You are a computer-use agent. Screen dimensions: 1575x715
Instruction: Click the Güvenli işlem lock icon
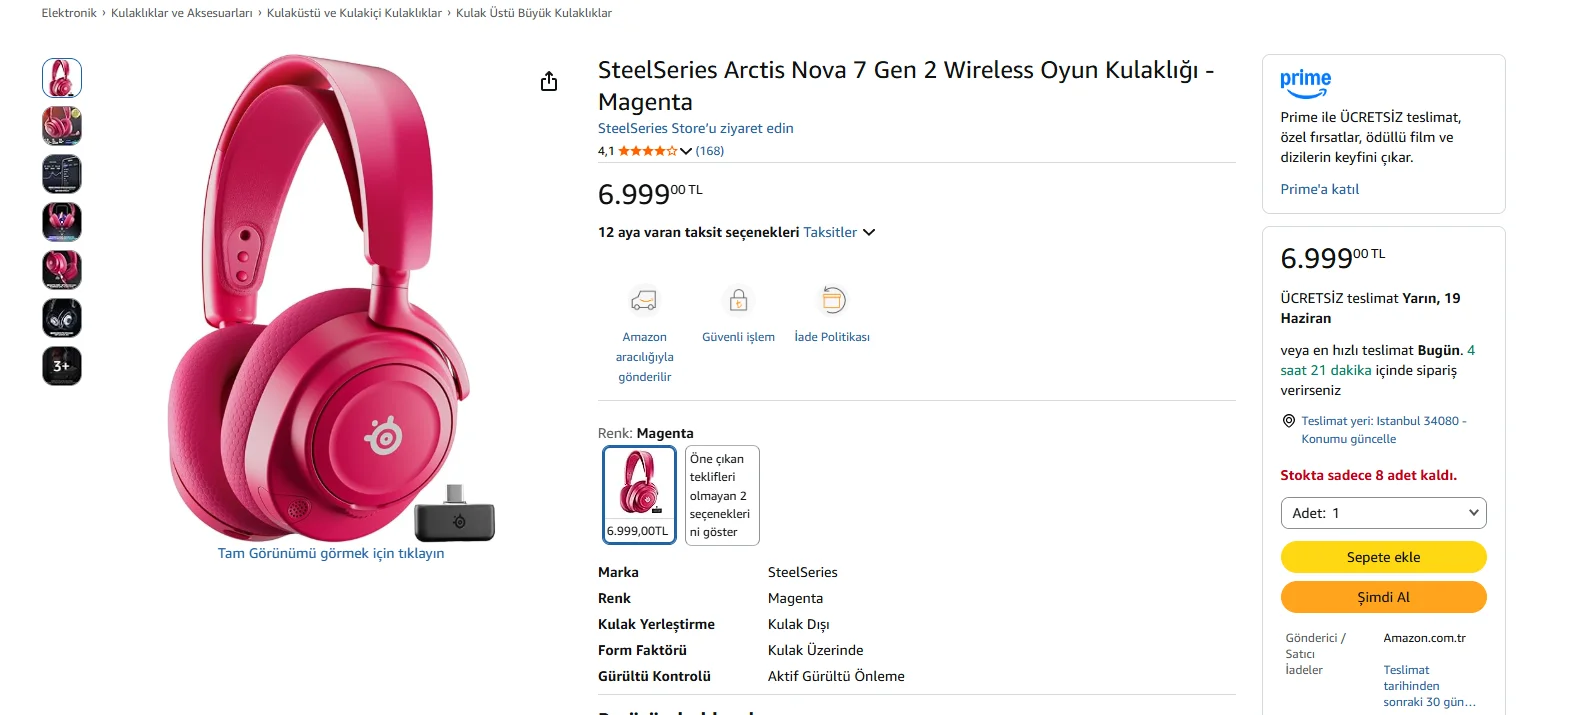pos(738,300)
